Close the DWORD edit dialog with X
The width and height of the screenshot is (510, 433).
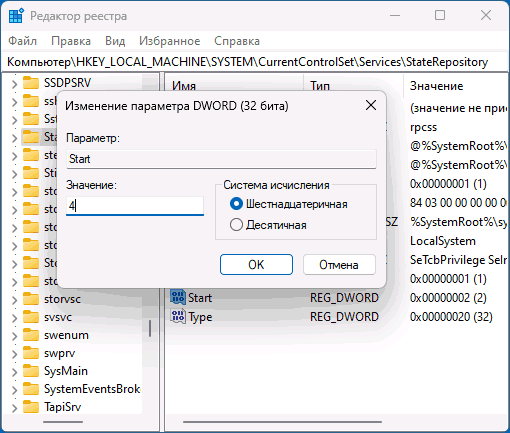pyautogui.click(x=371, y=105)
